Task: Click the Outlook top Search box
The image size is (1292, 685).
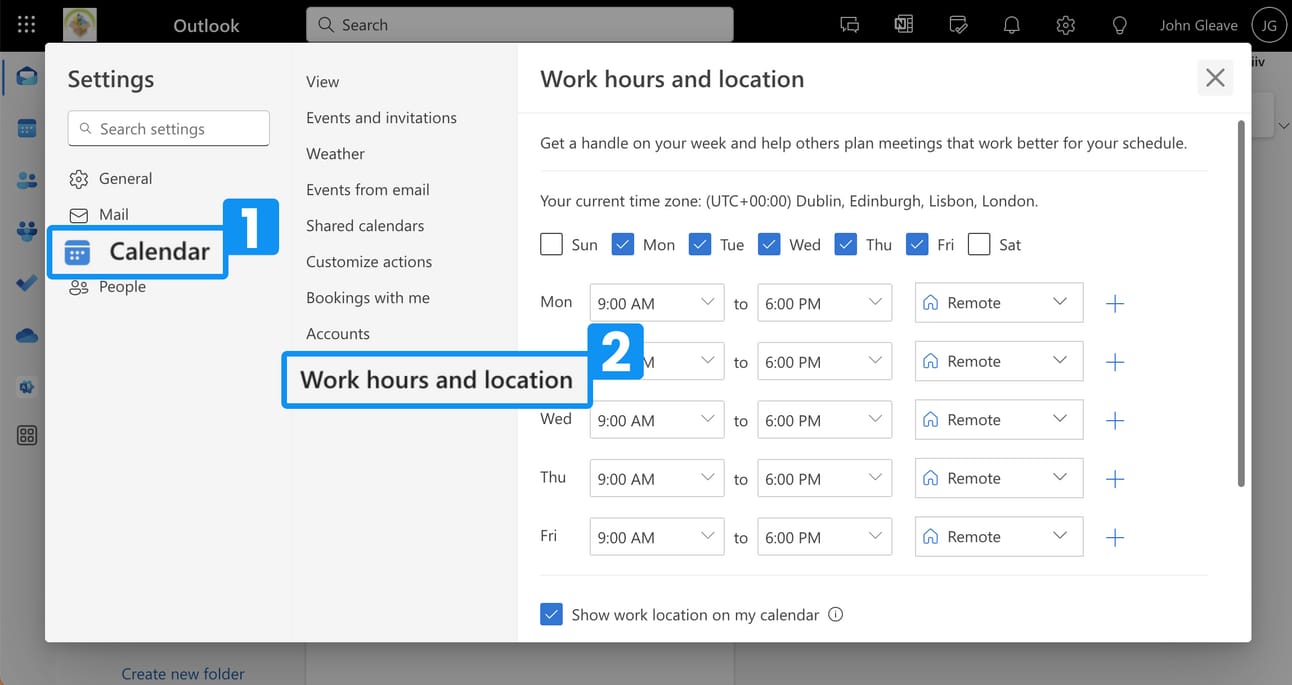Action: [x=520, y=25]
